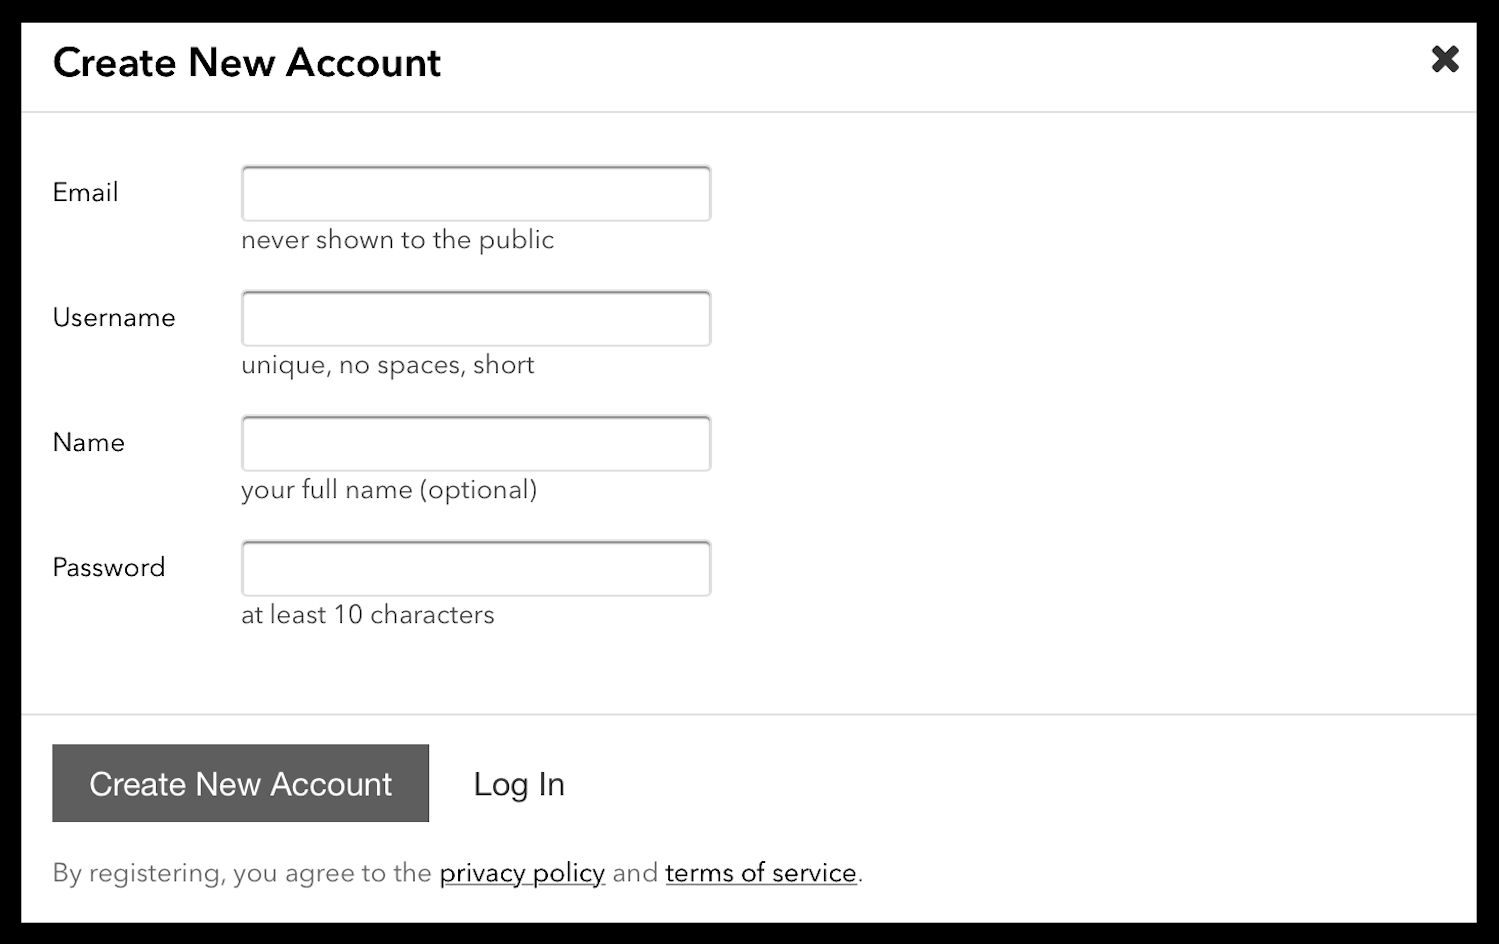Click the 'never shown to the public' hint
Screen dimensions: 1499x944
(397, 240)
